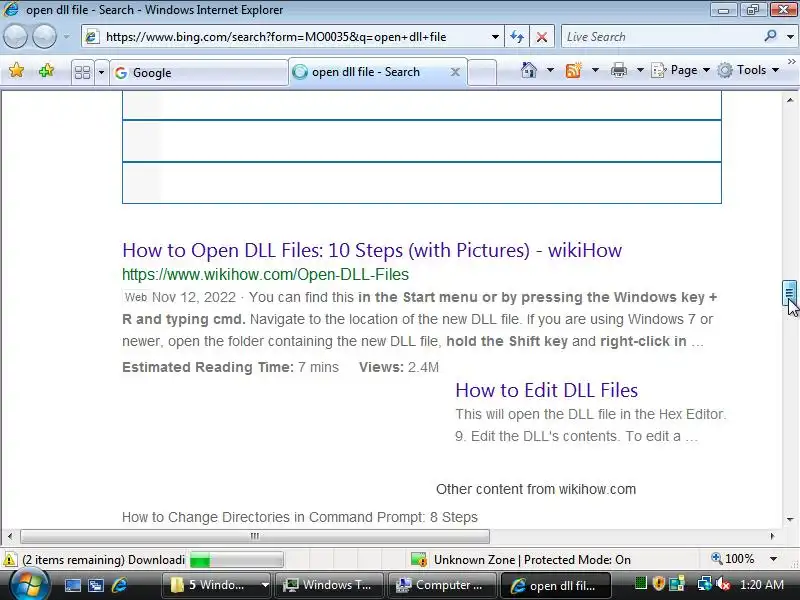Click the network connection tray icon

[x=705, y=583]
